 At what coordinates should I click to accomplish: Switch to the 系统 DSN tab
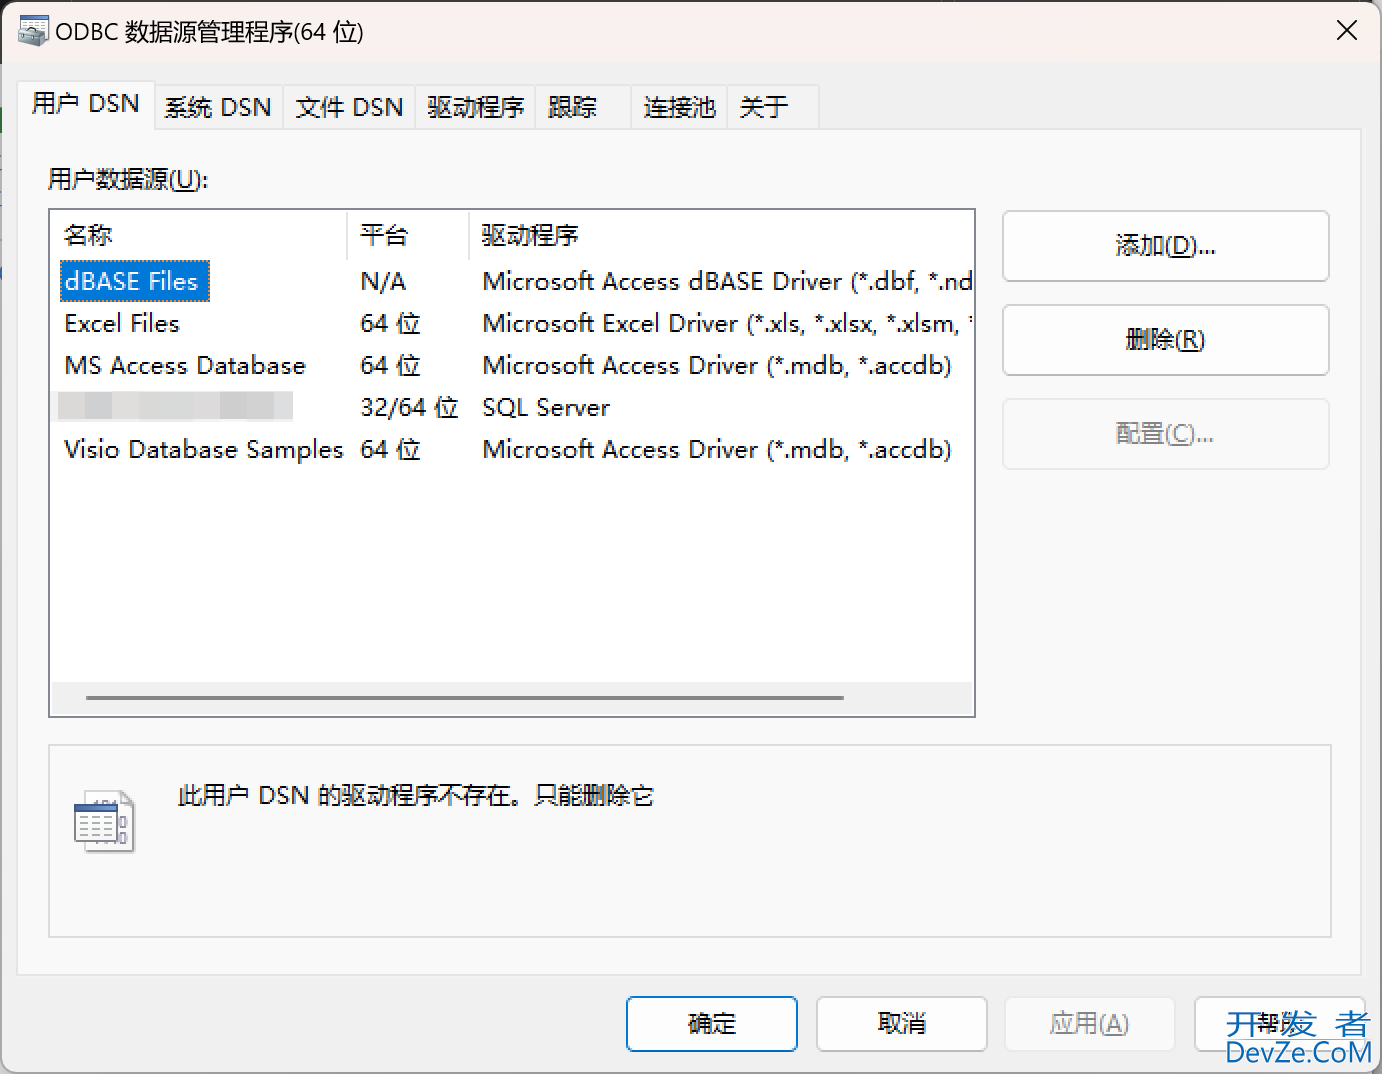[218, 107]
